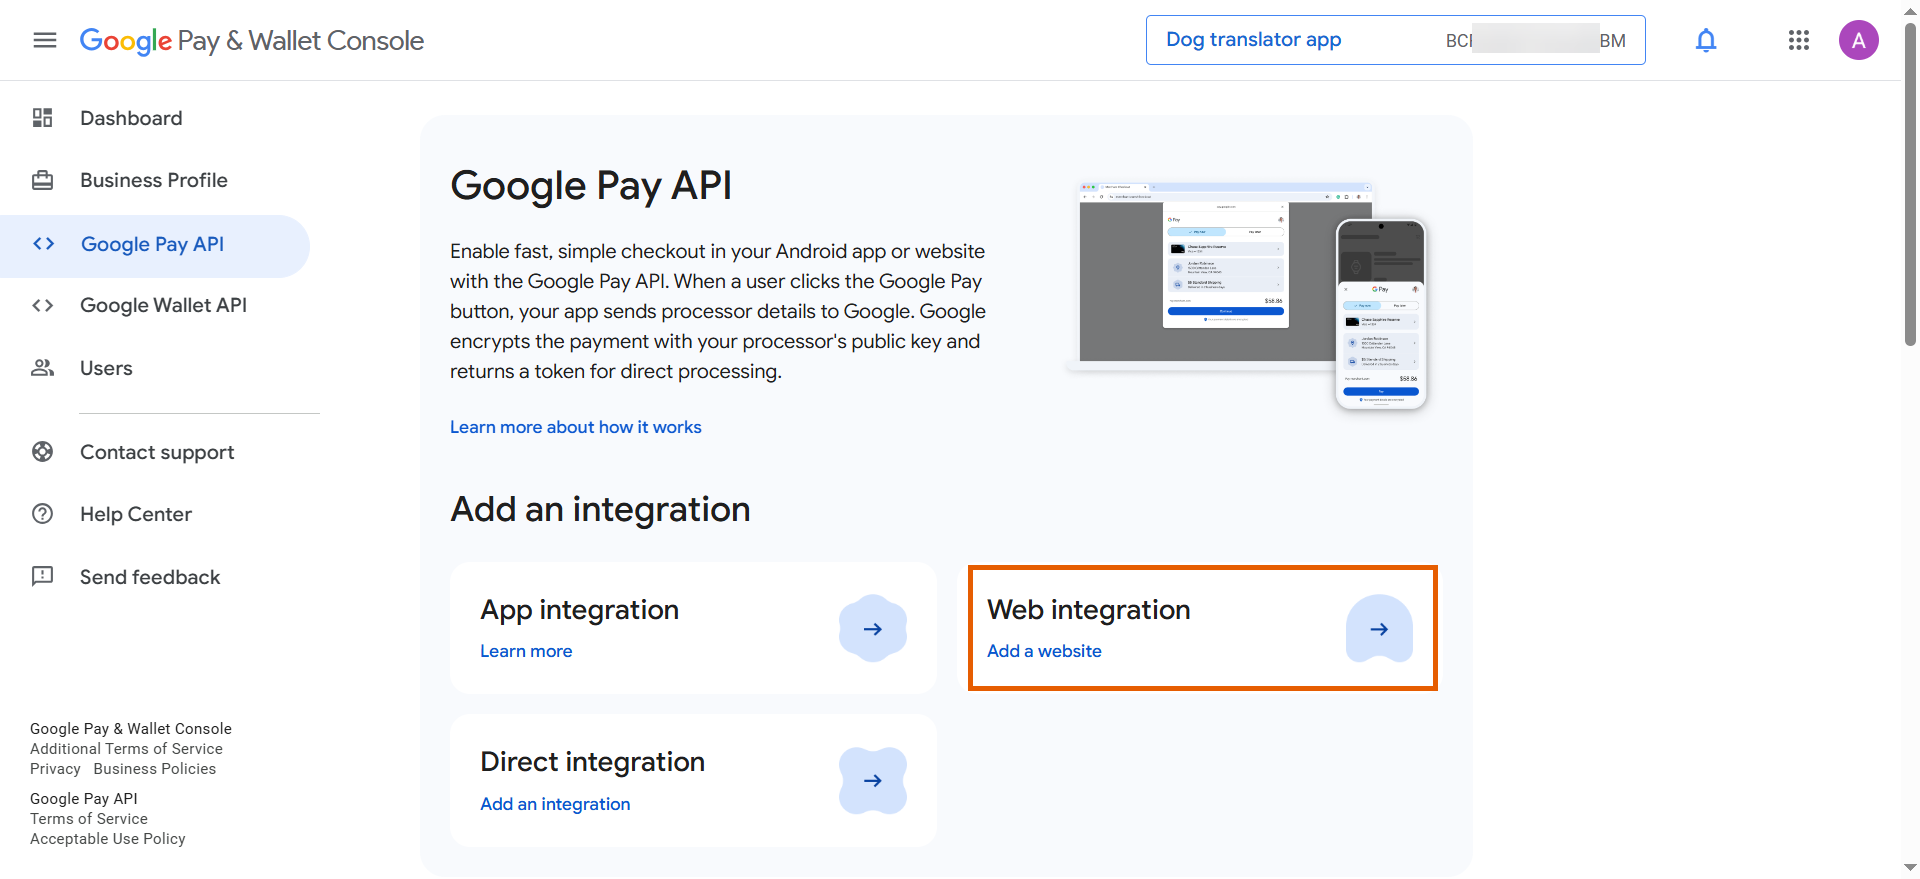Click the scrollbar down arrow
Image resolution: width=1920 pixels, height=879 pixels.
coord(1910,868)
